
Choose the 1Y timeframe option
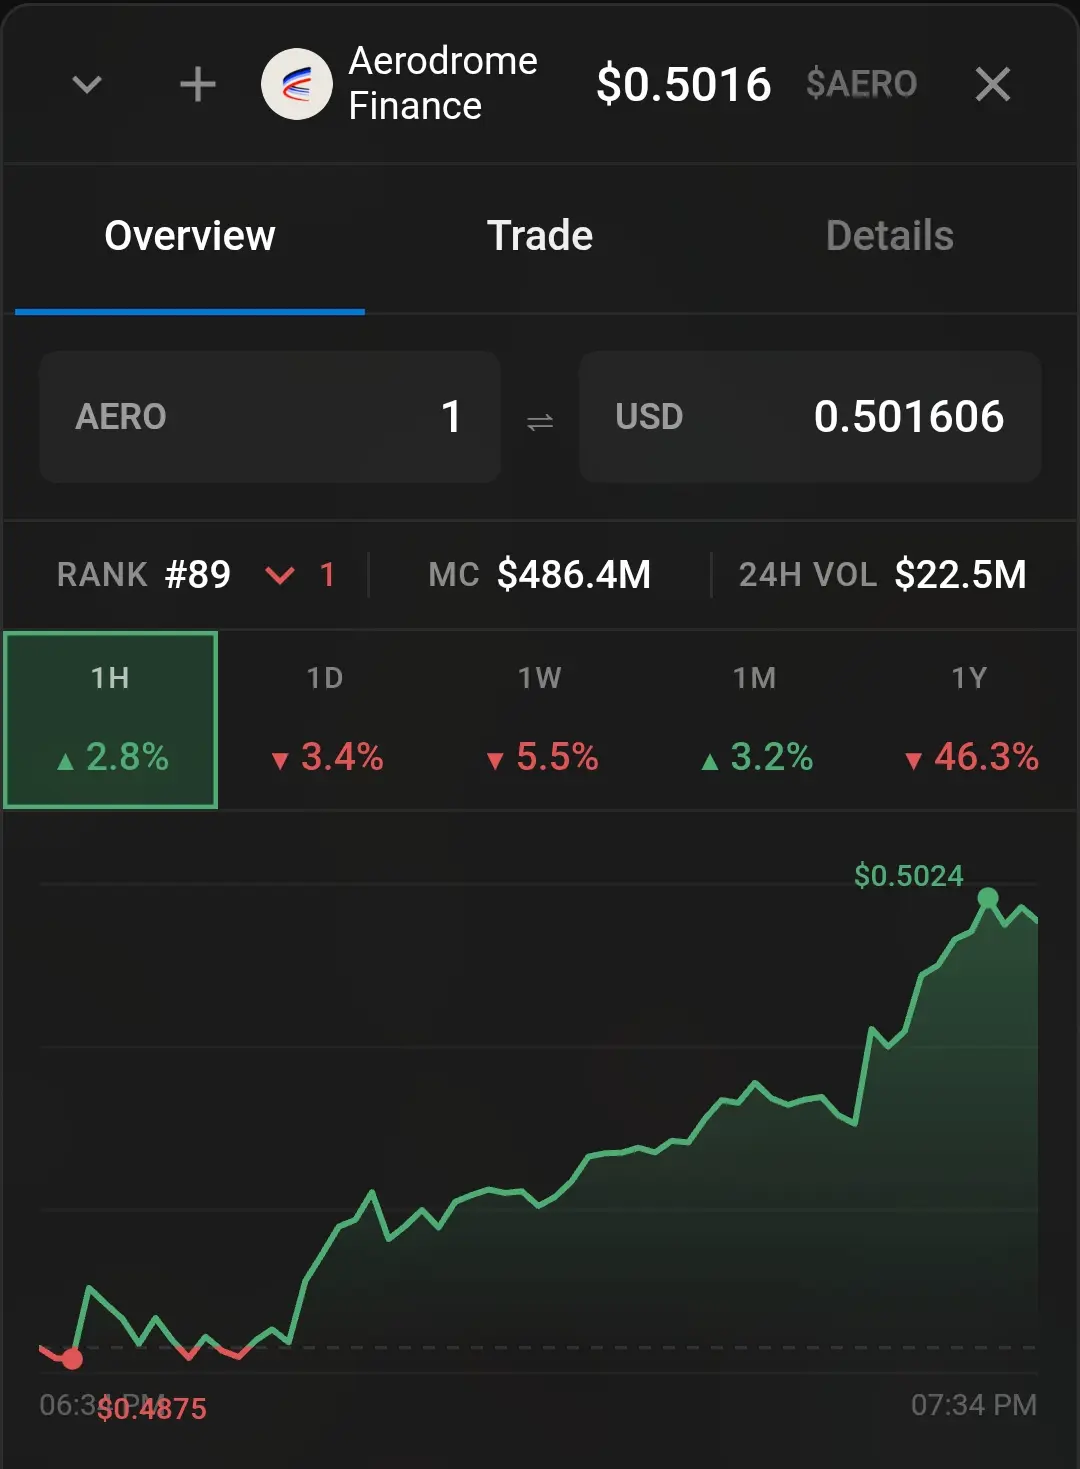[x=969, y=719]
